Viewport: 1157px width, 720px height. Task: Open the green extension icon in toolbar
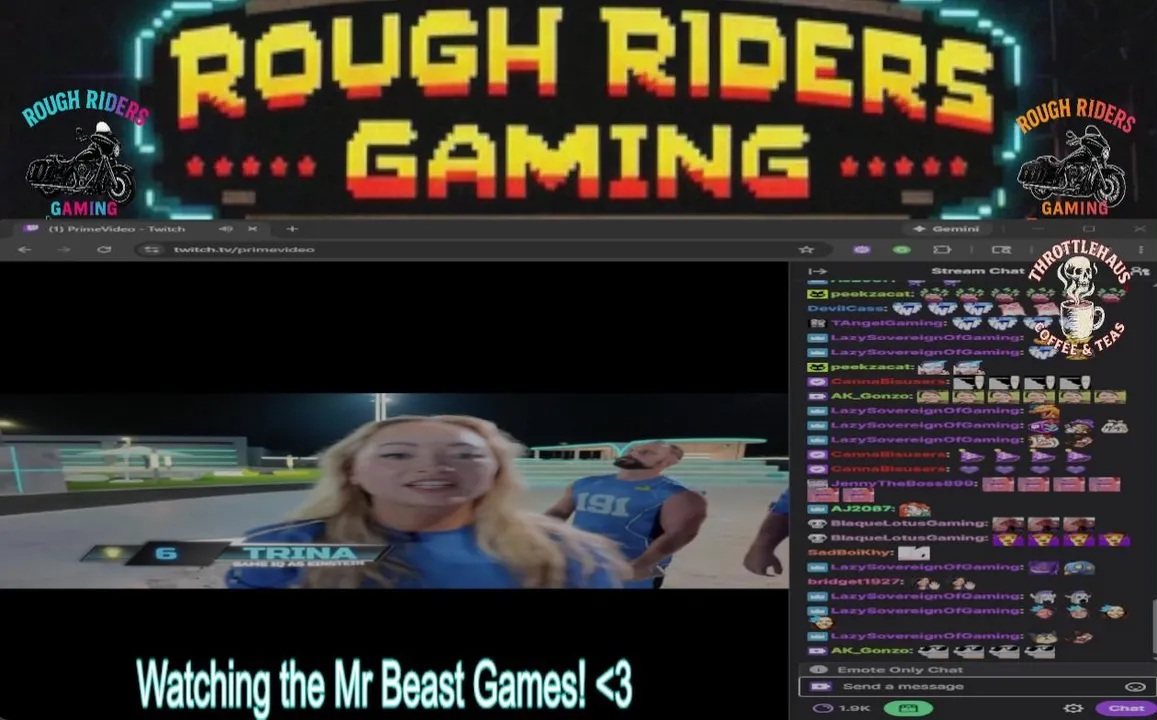(901, 249)
